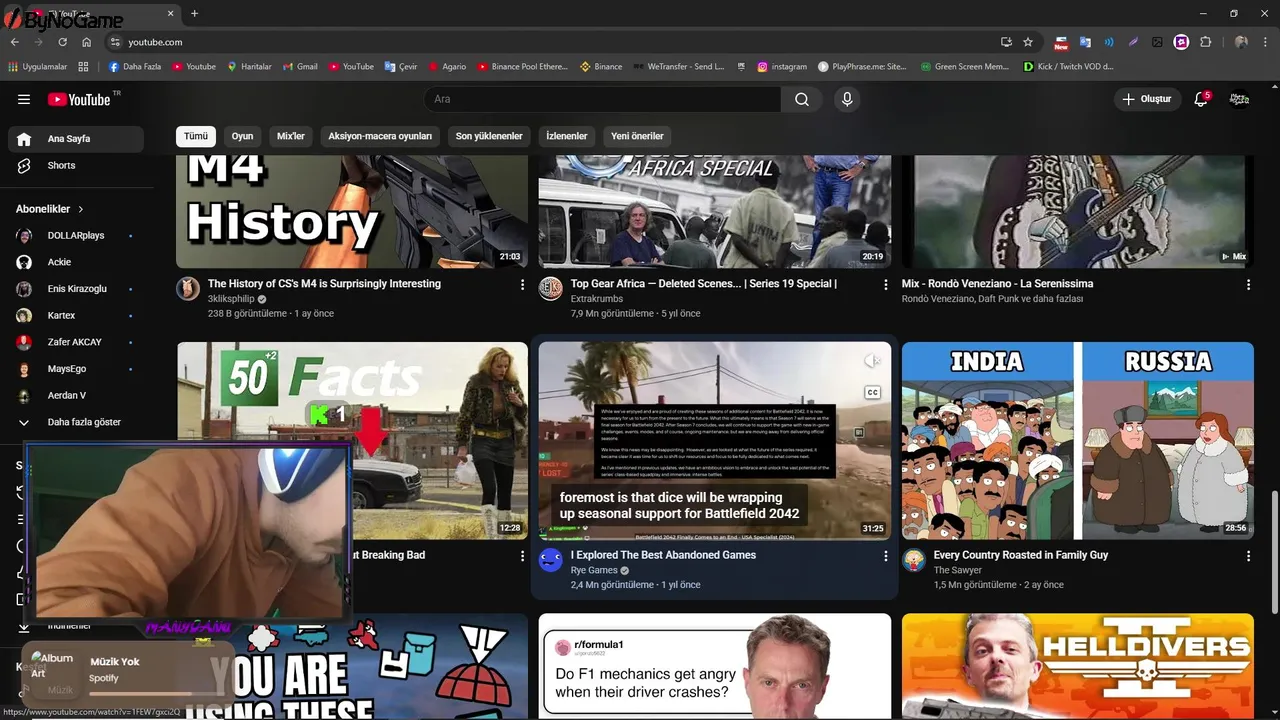Open the Haritalar maps bookmark
Viewport: 1280px width, 720px height.
pos(249,67)
